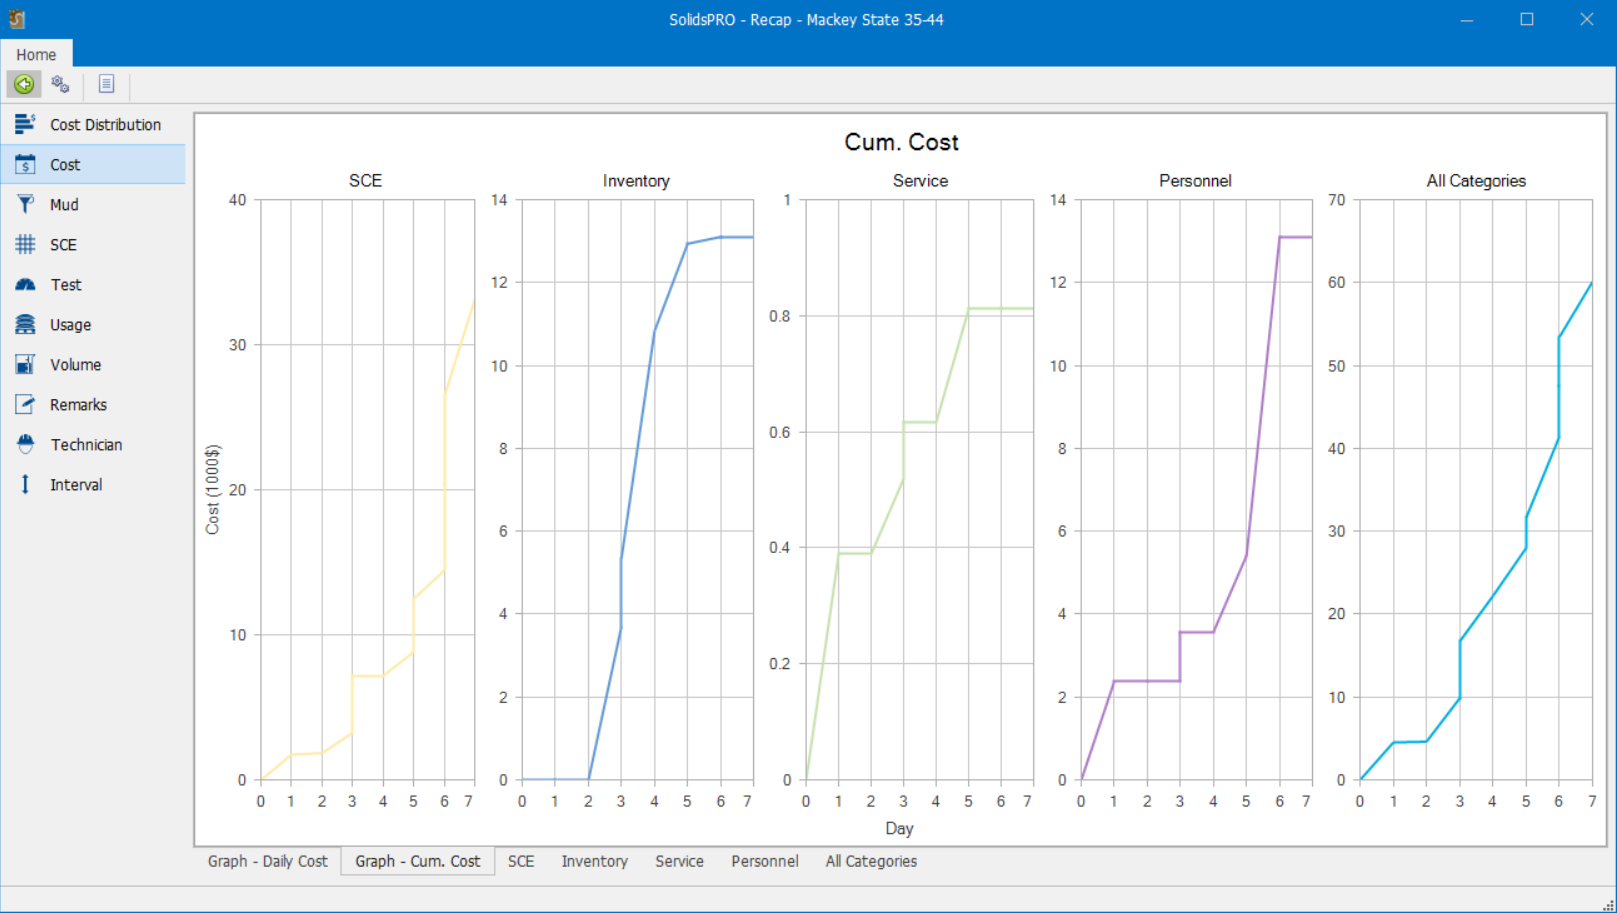Select the Mud funnel icon
1617x913 pixels.
point(25,205)
